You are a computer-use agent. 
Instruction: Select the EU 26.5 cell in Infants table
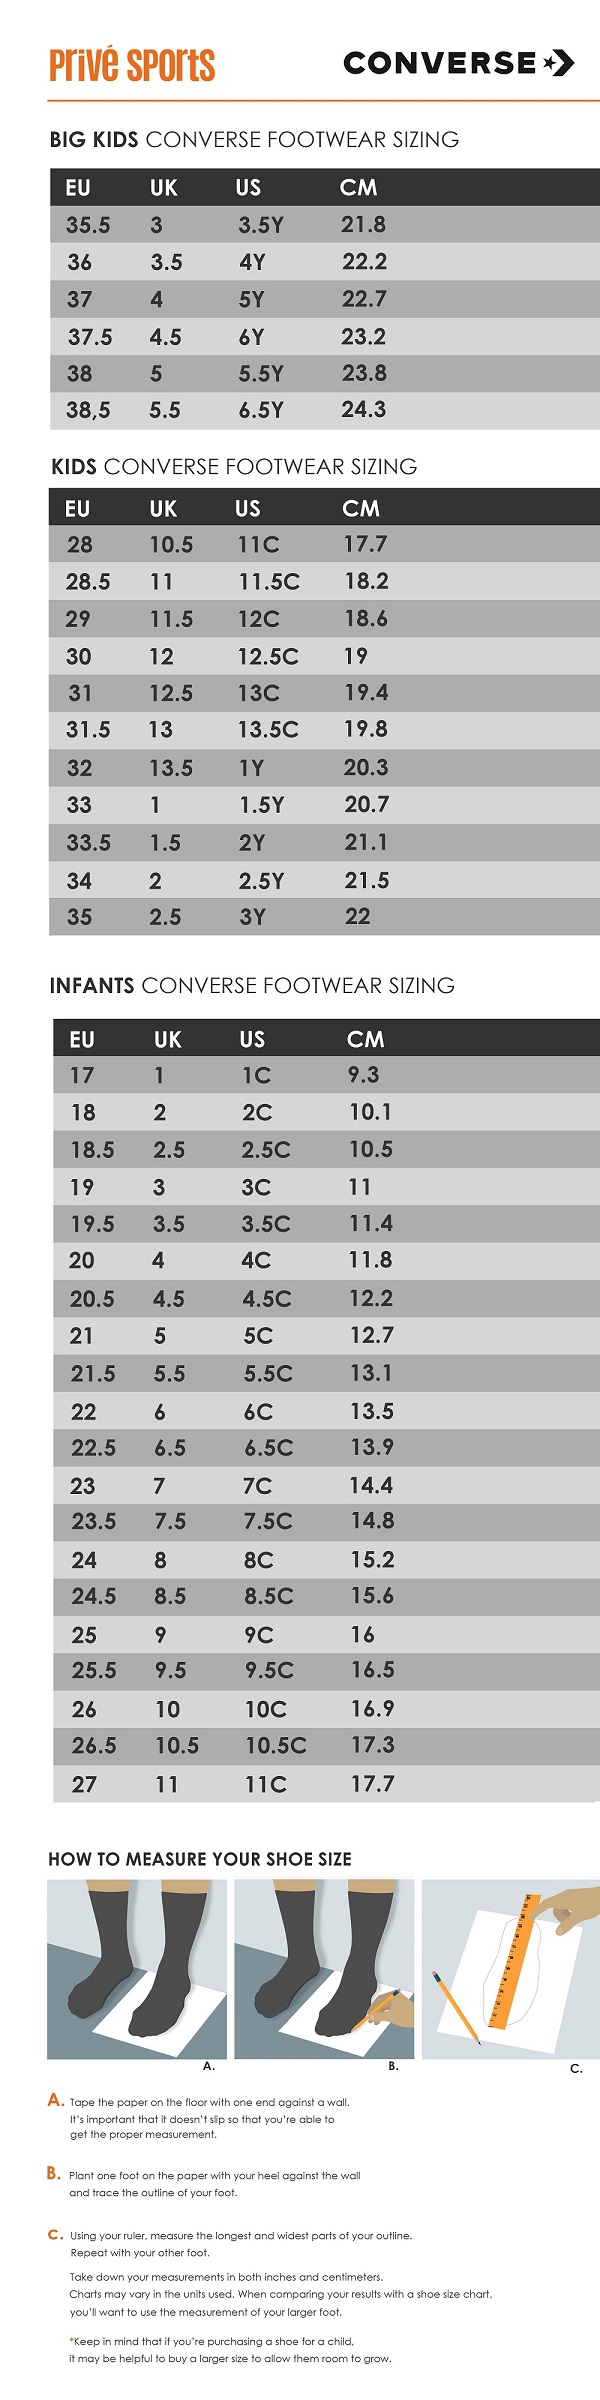[x=94, y=1746]
